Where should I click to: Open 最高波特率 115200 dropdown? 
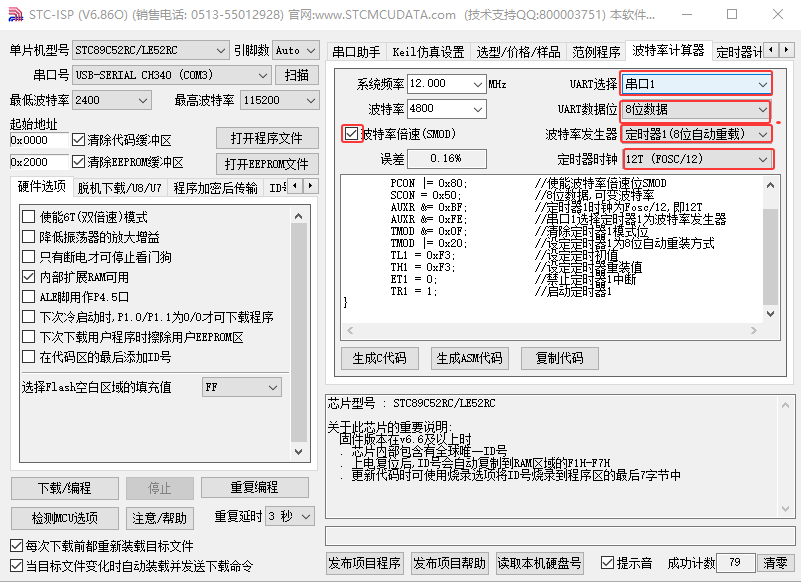[x=280, y=100]
